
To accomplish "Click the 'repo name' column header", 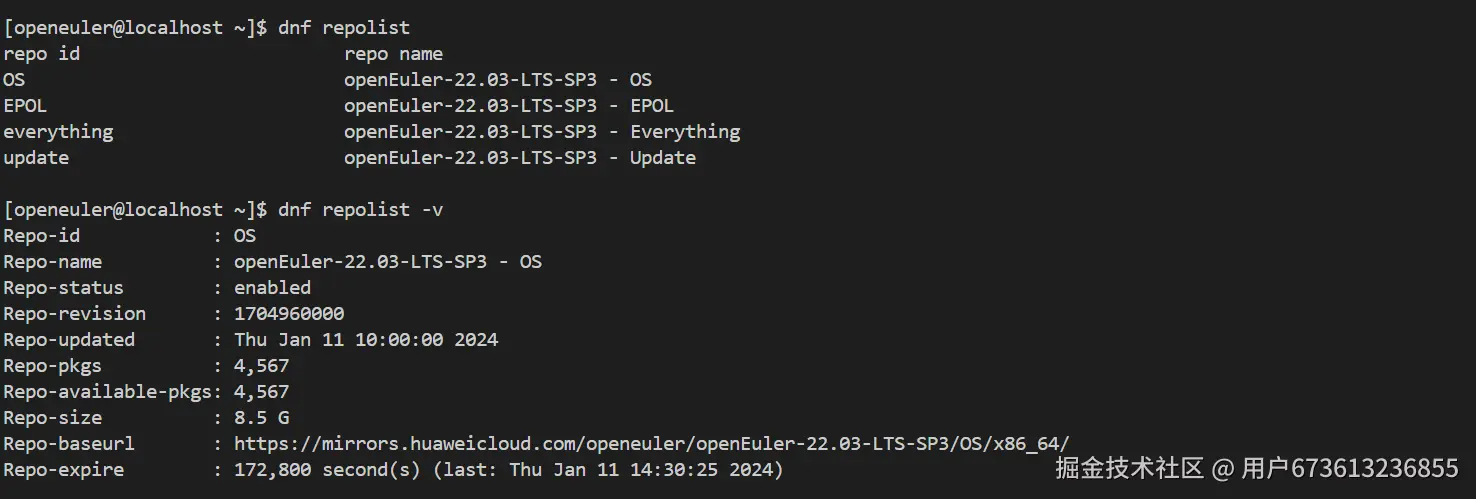I will click(x=393, y=53).
